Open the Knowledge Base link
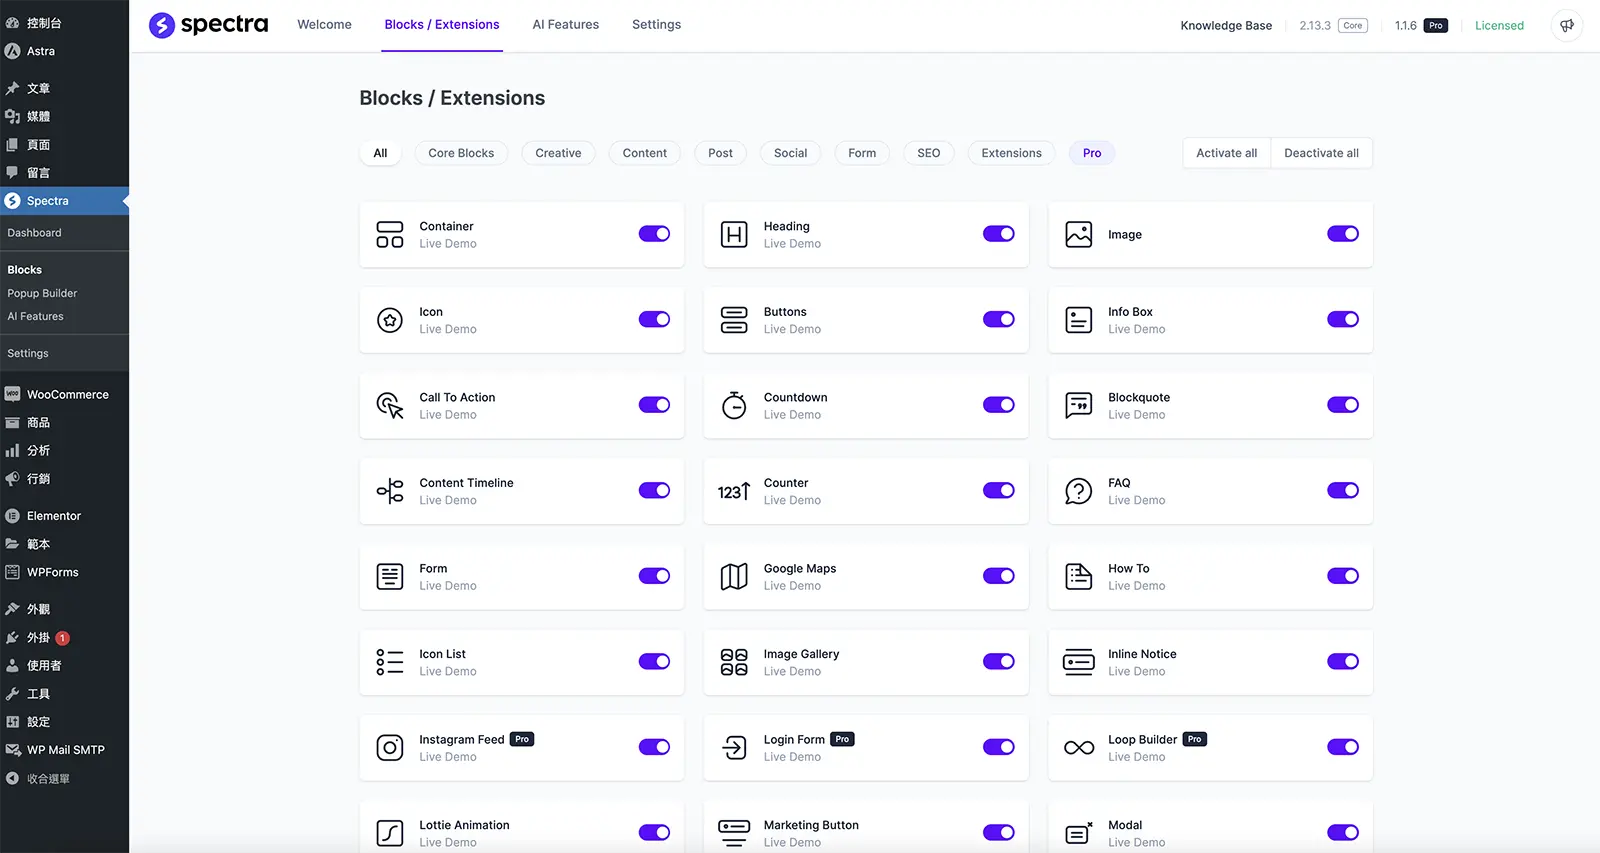Viewport: 1600px width, 853px height. pyautogui.click(x=1226, y=26)
